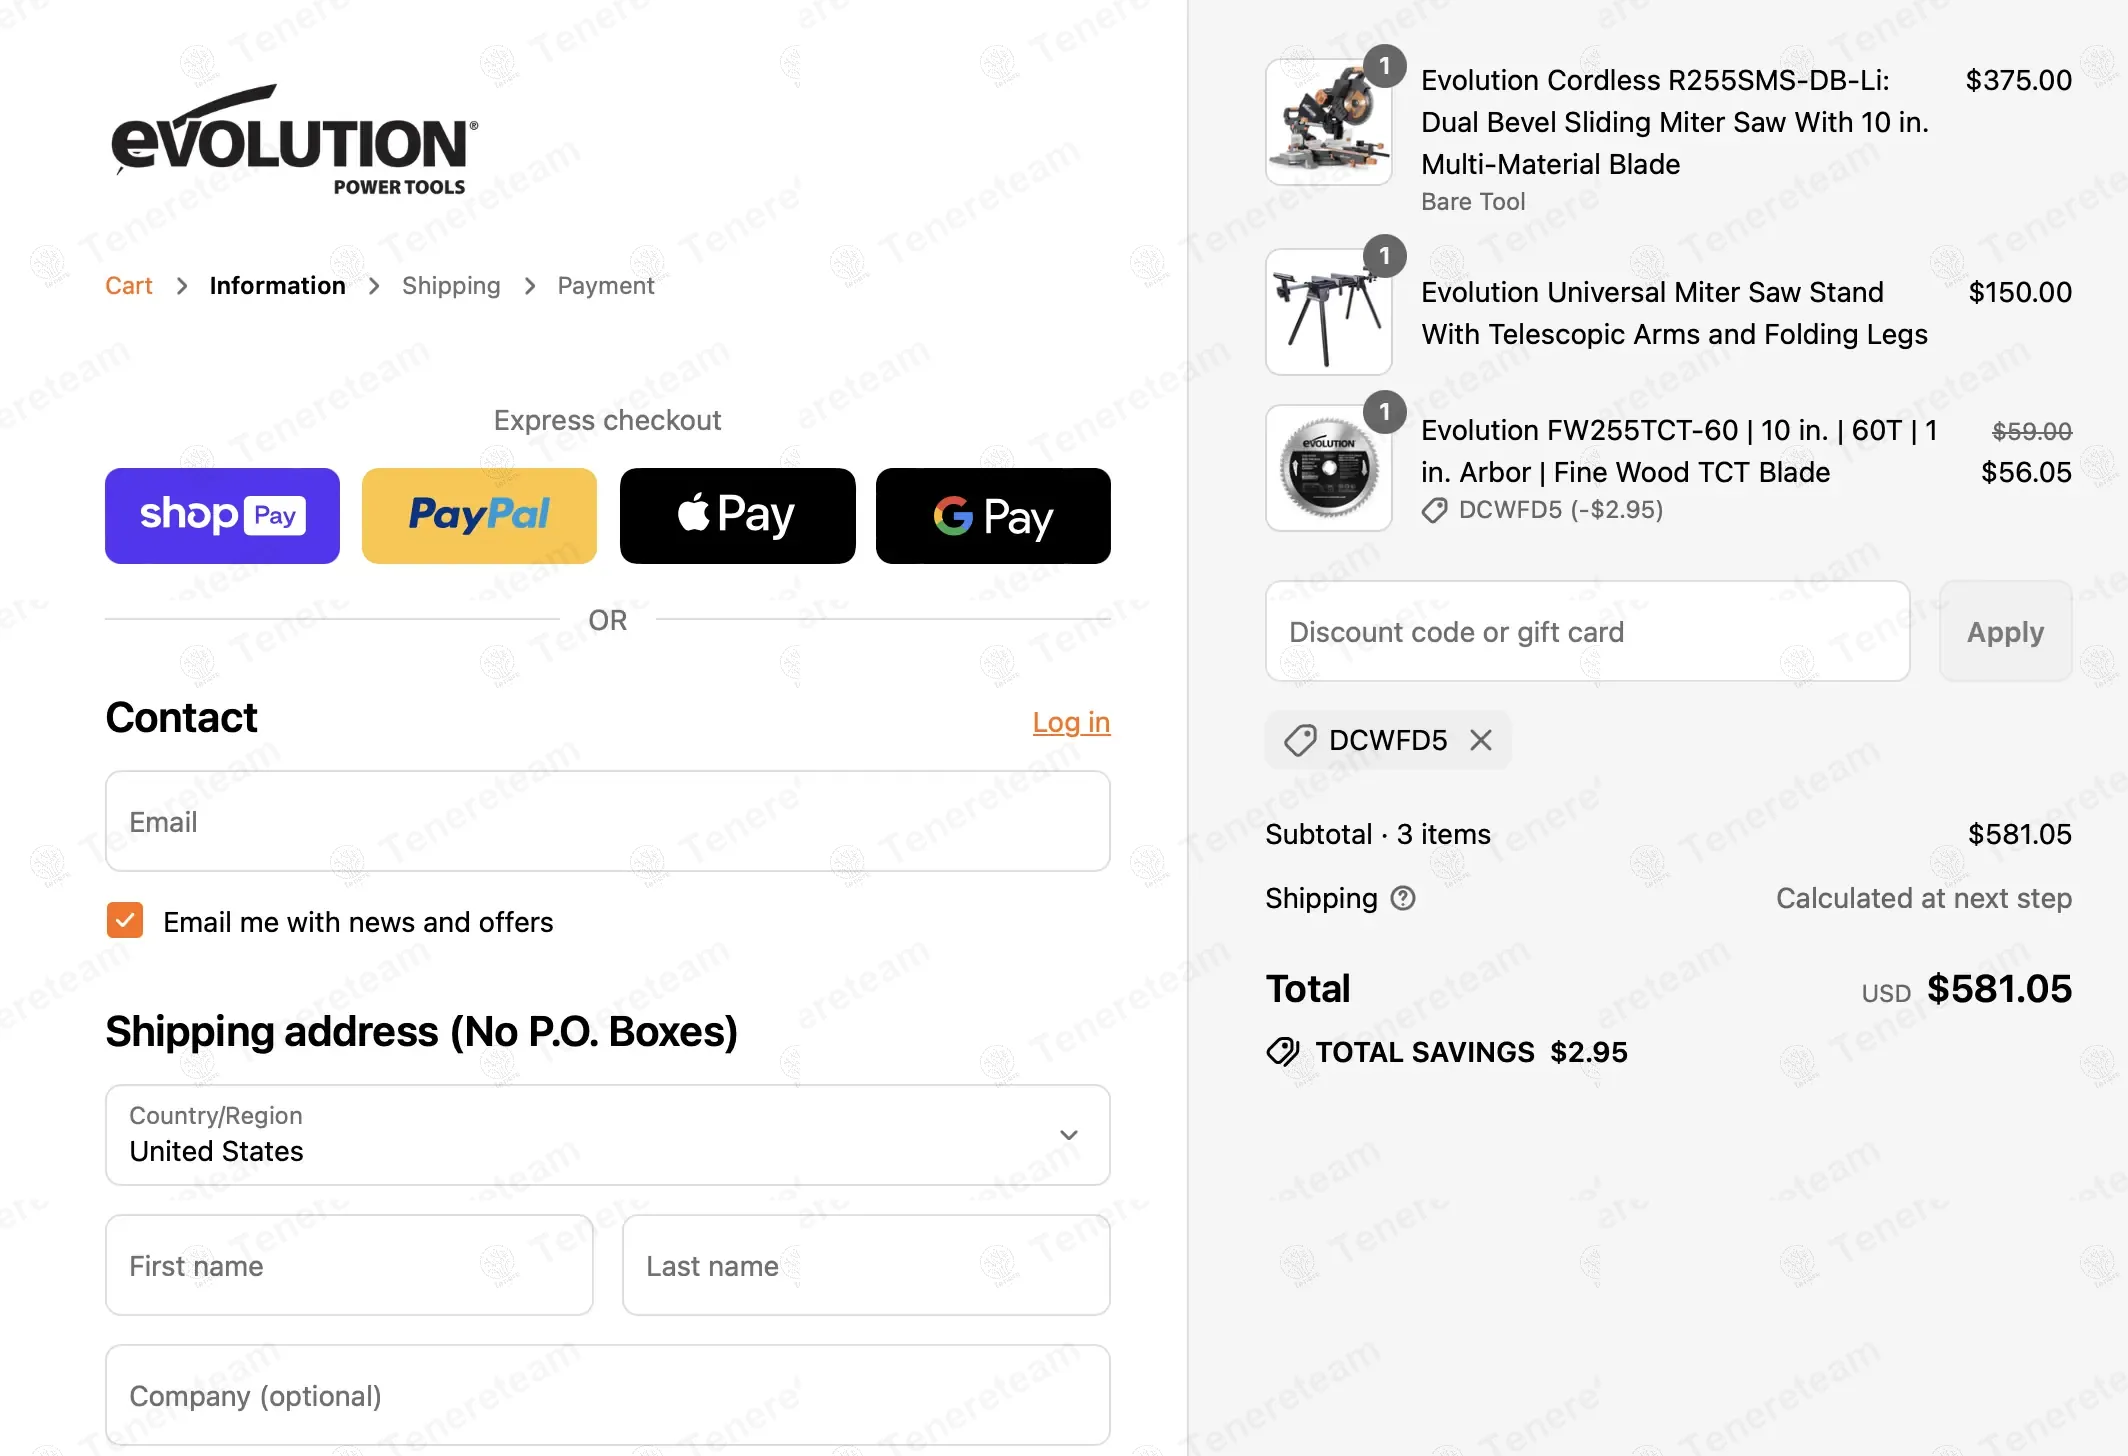The image size is (2128, 1456).
Task: Select Apple Pay express checkout
Action: tap(737, 516)
